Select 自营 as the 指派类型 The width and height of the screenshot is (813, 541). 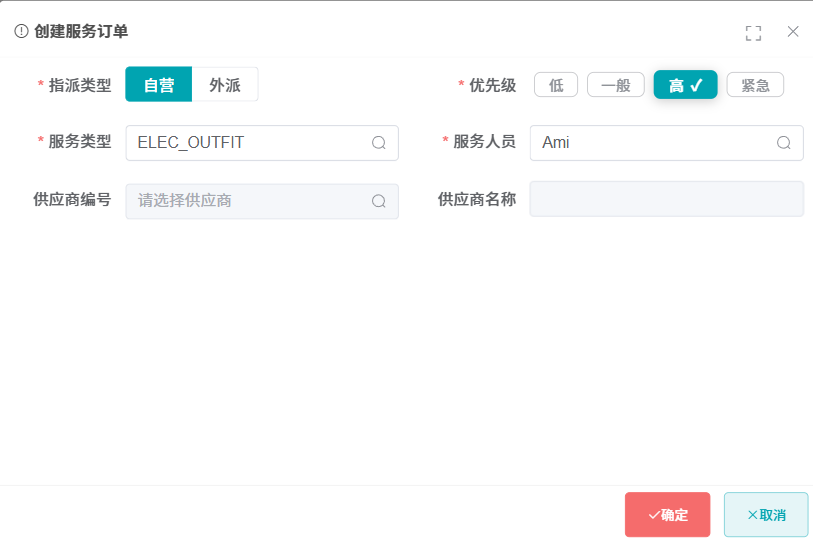tap(159, 85)
